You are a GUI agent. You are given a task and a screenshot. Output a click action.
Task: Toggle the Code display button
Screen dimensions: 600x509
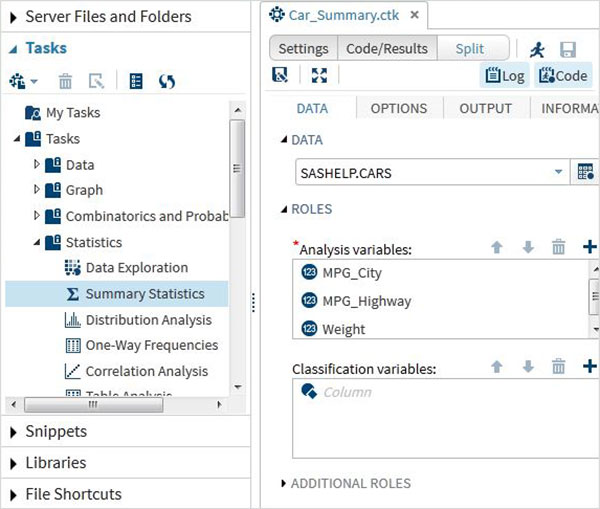(562, 75)
